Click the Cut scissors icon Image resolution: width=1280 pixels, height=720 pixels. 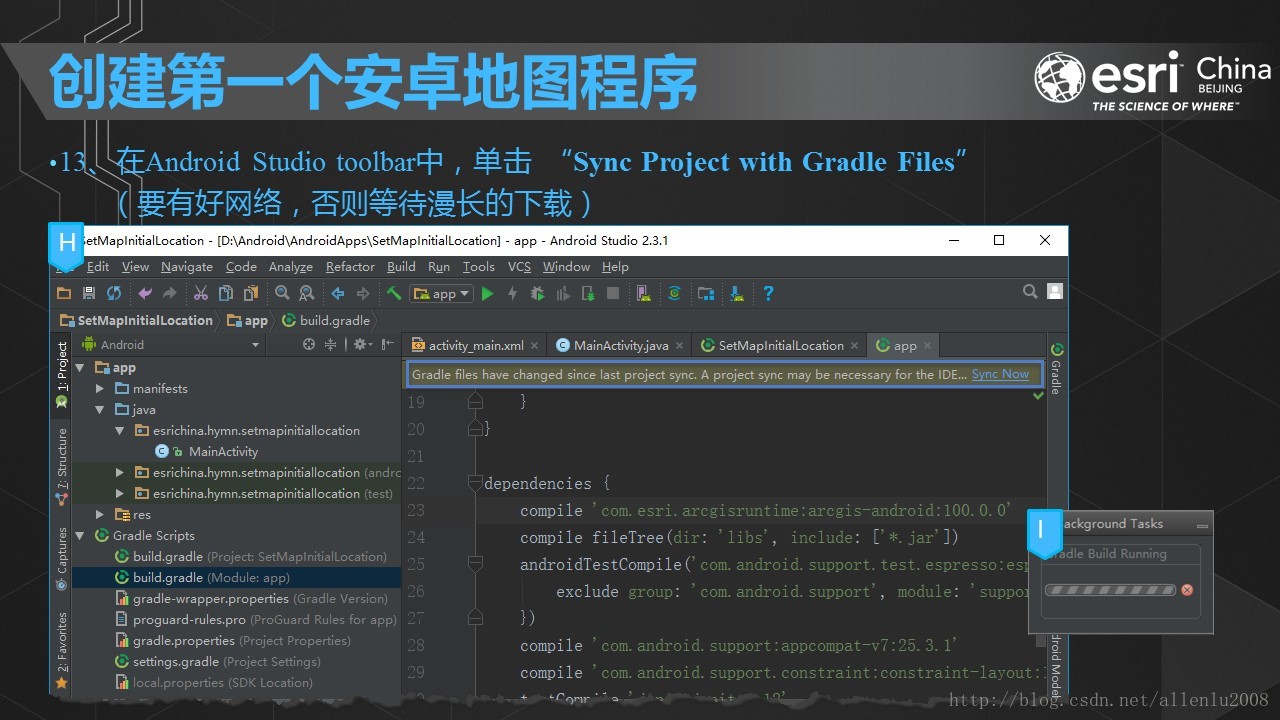pyautogui.click(x=201, y=293)
